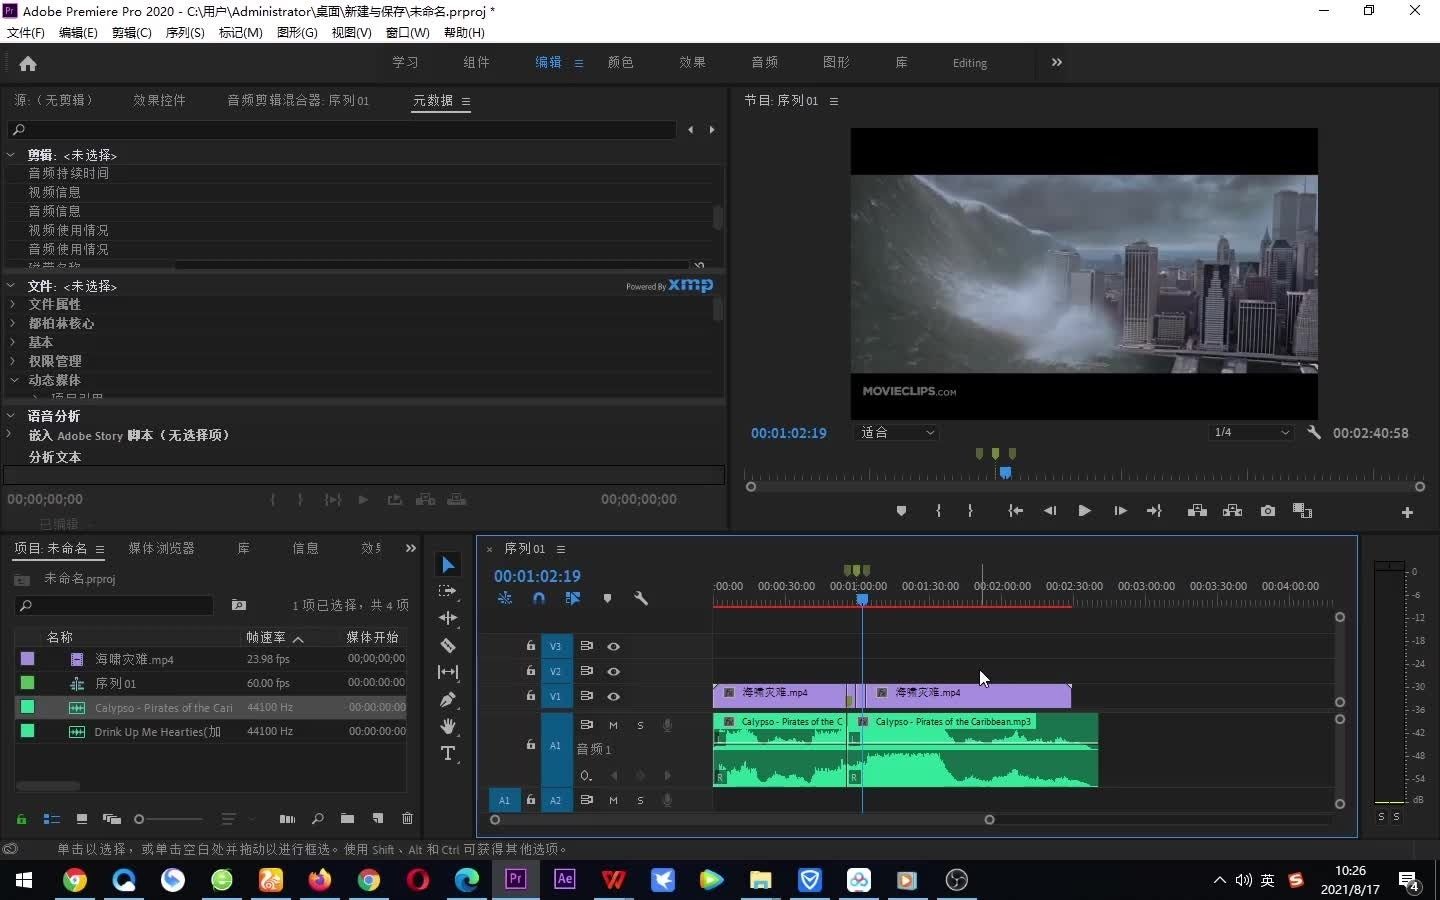Screen dimensions: 1440x900
Task: Open Premiere Pro icon in taskbar
Action: pos(516,880)
